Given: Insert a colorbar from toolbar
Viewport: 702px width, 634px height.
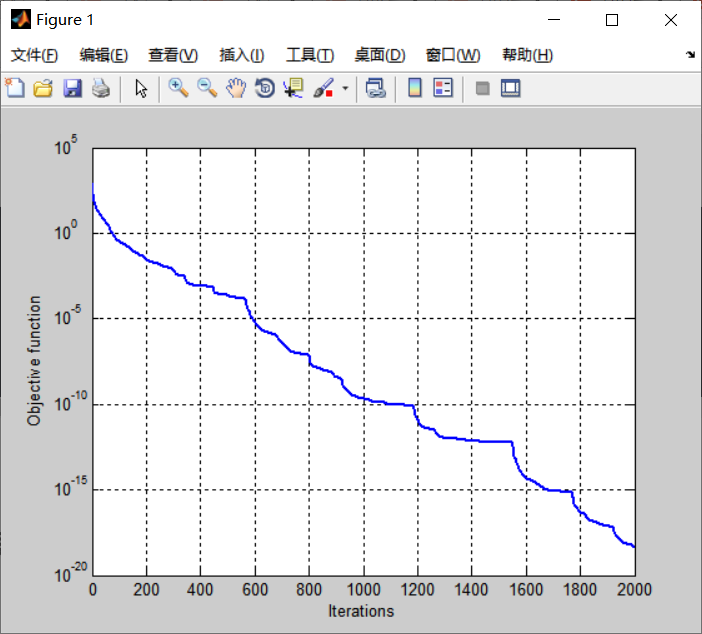Looking at the screenshot, I should pos(415,88).
